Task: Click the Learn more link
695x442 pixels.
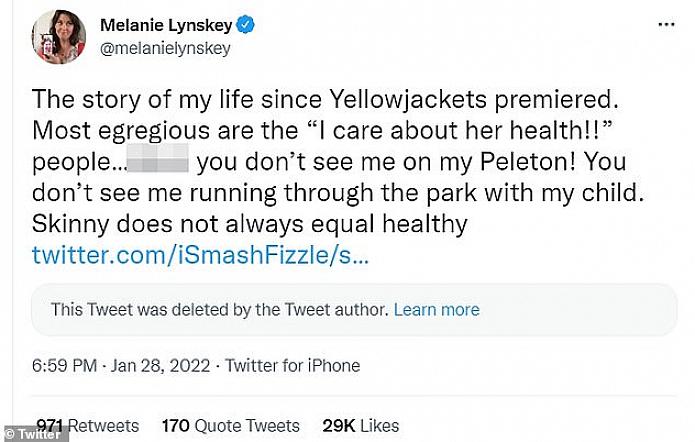Action: coord(436,310)
